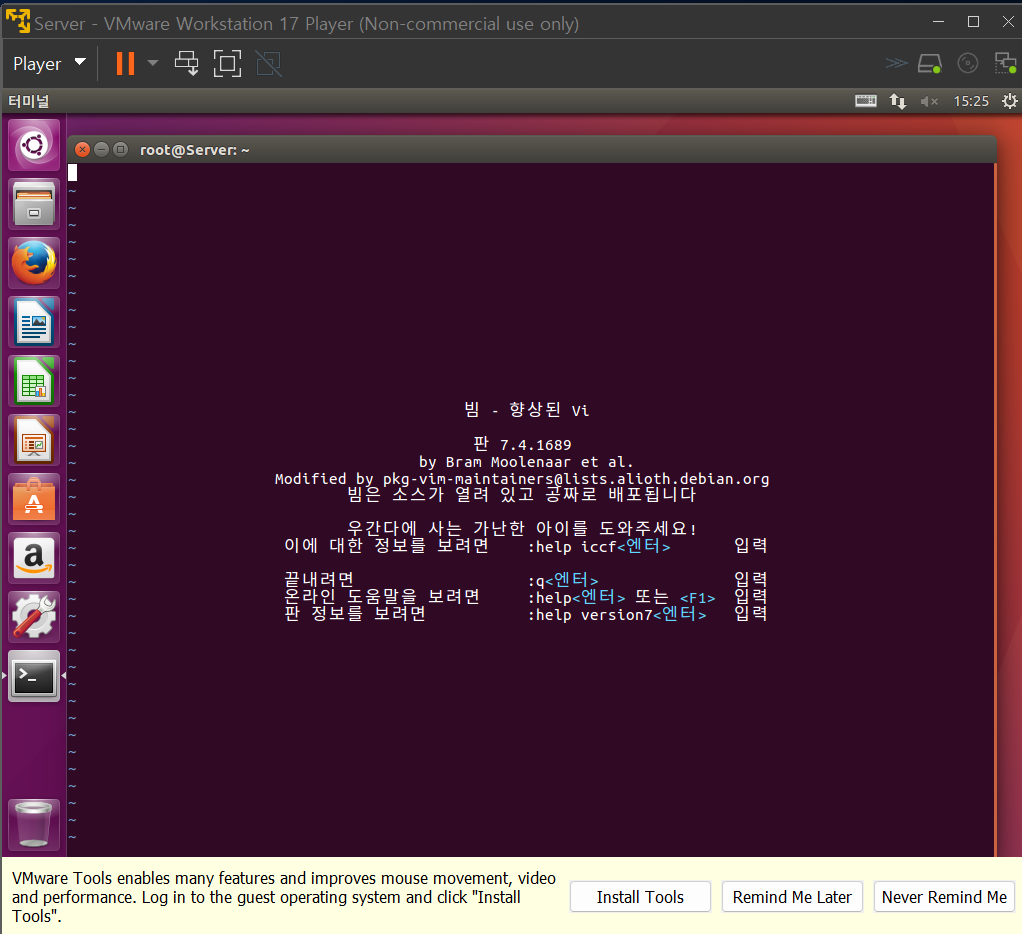Click the 터미널 menu title

(29, 101)
